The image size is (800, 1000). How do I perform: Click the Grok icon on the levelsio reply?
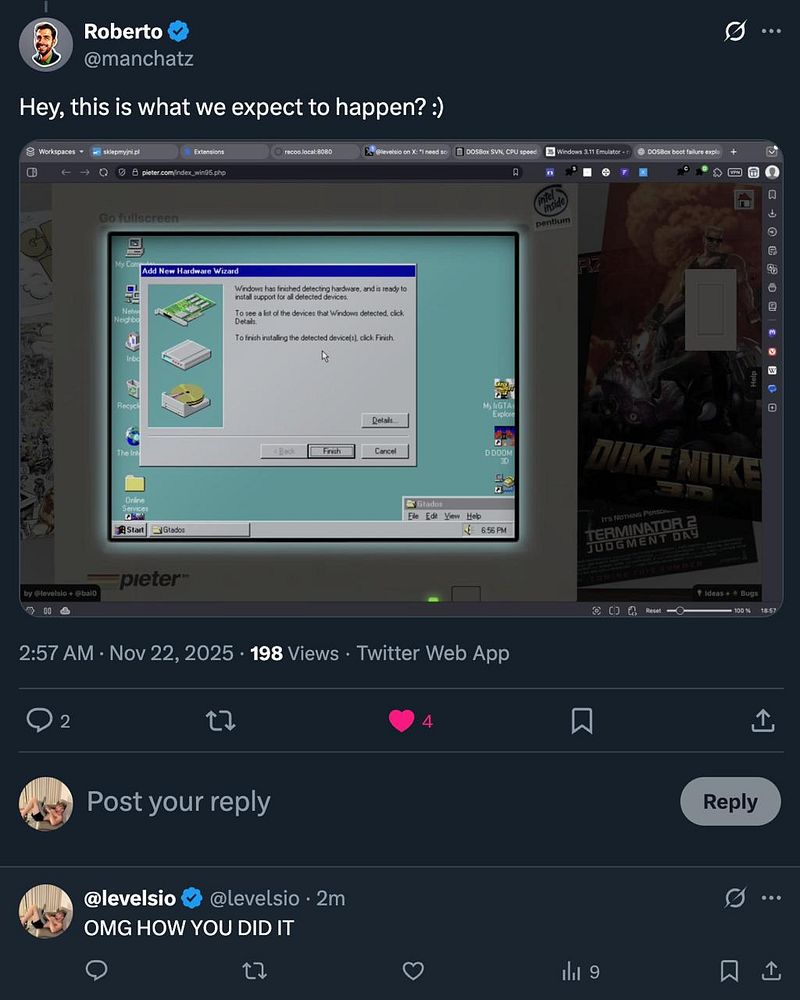click(735, 898)
